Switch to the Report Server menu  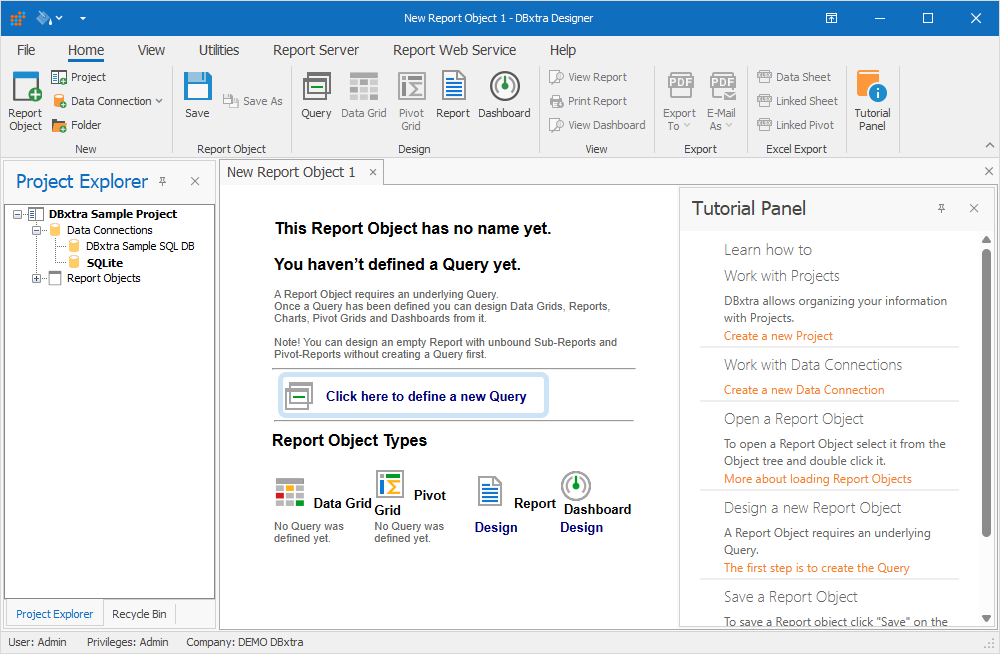click(x=316, y=50)
